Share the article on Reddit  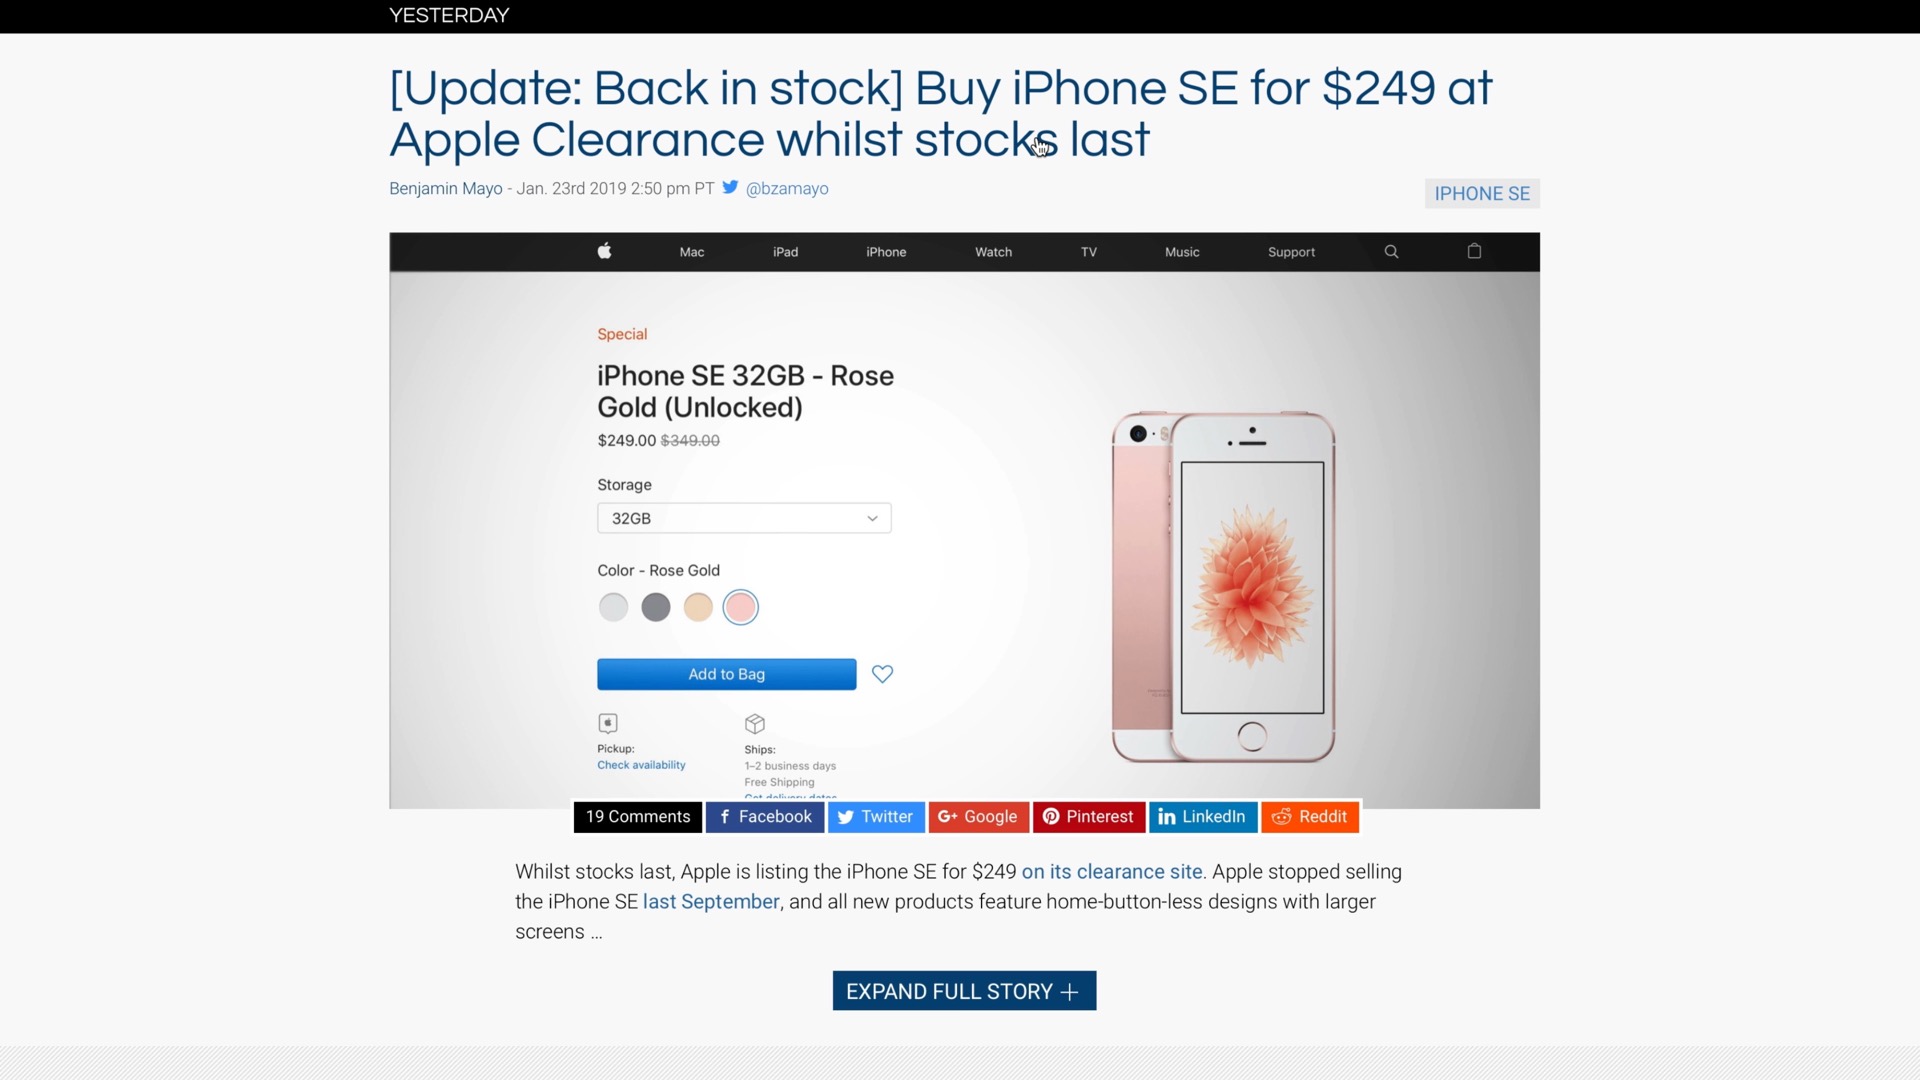pyautogui.click(x=1310, y=817)
